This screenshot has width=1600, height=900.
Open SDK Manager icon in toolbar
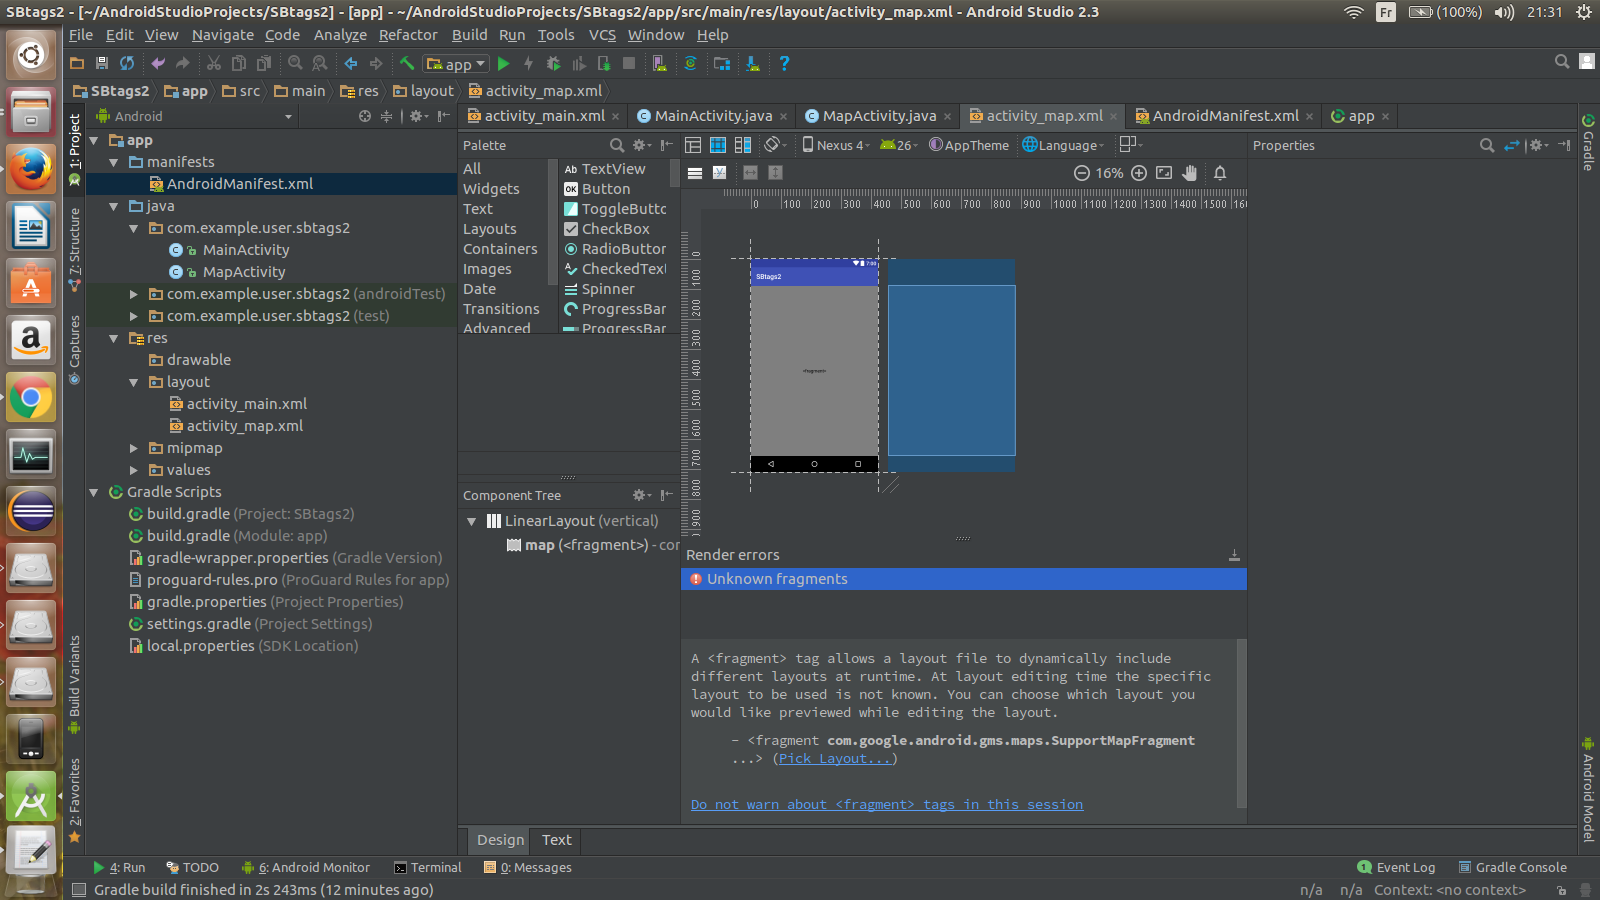tap(753, 63)
